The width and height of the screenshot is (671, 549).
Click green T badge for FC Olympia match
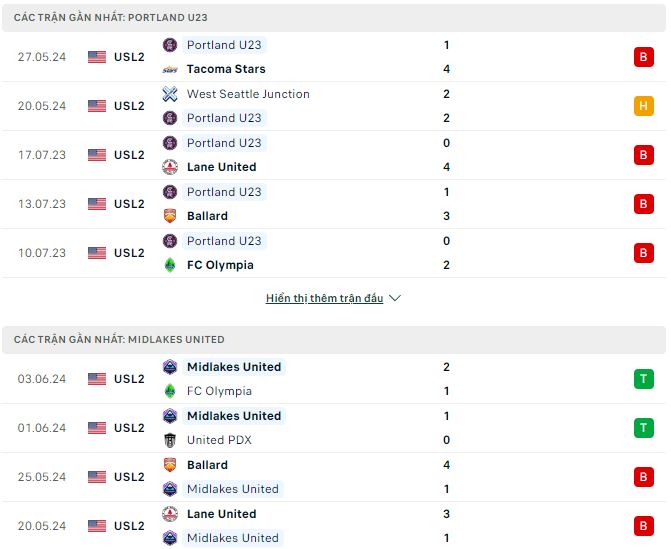click(644, 379)
